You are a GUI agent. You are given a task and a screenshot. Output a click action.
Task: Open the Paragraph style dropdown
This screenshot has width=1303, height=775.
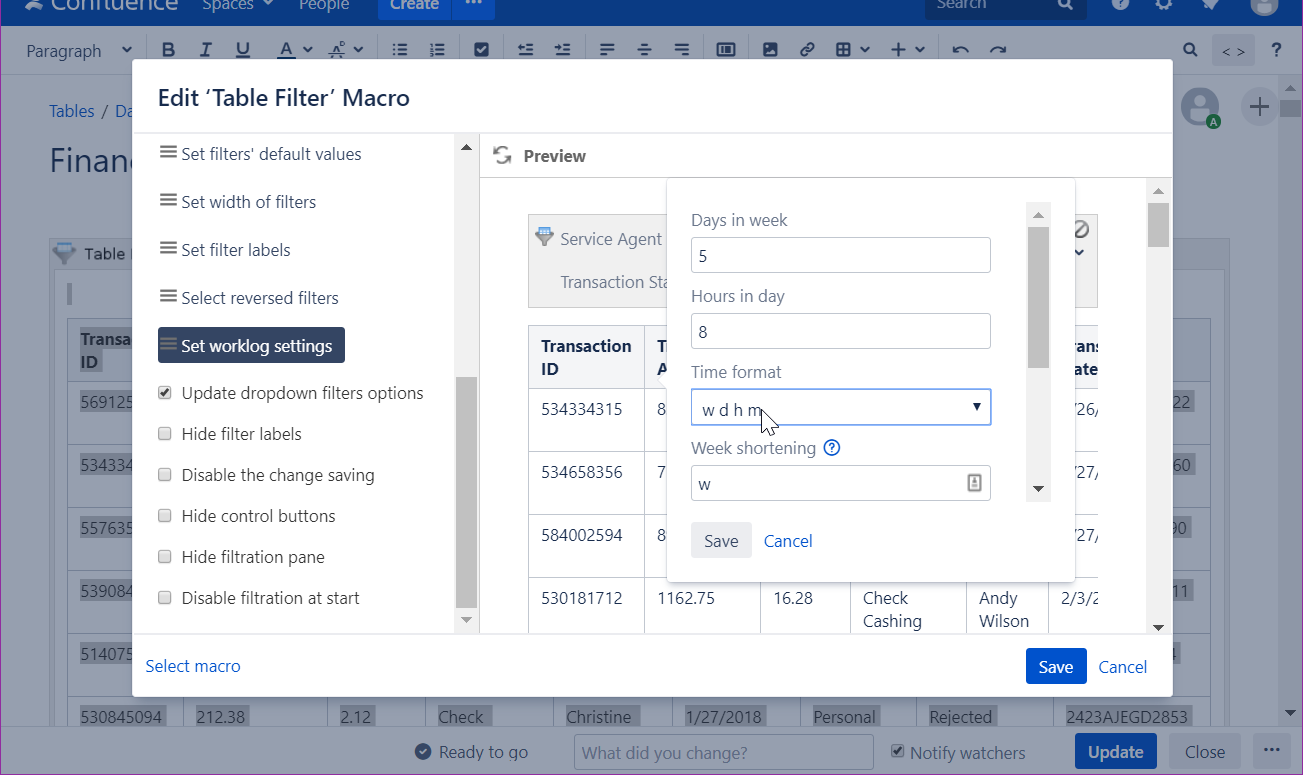pyautogui.click(x=79, y=50)
